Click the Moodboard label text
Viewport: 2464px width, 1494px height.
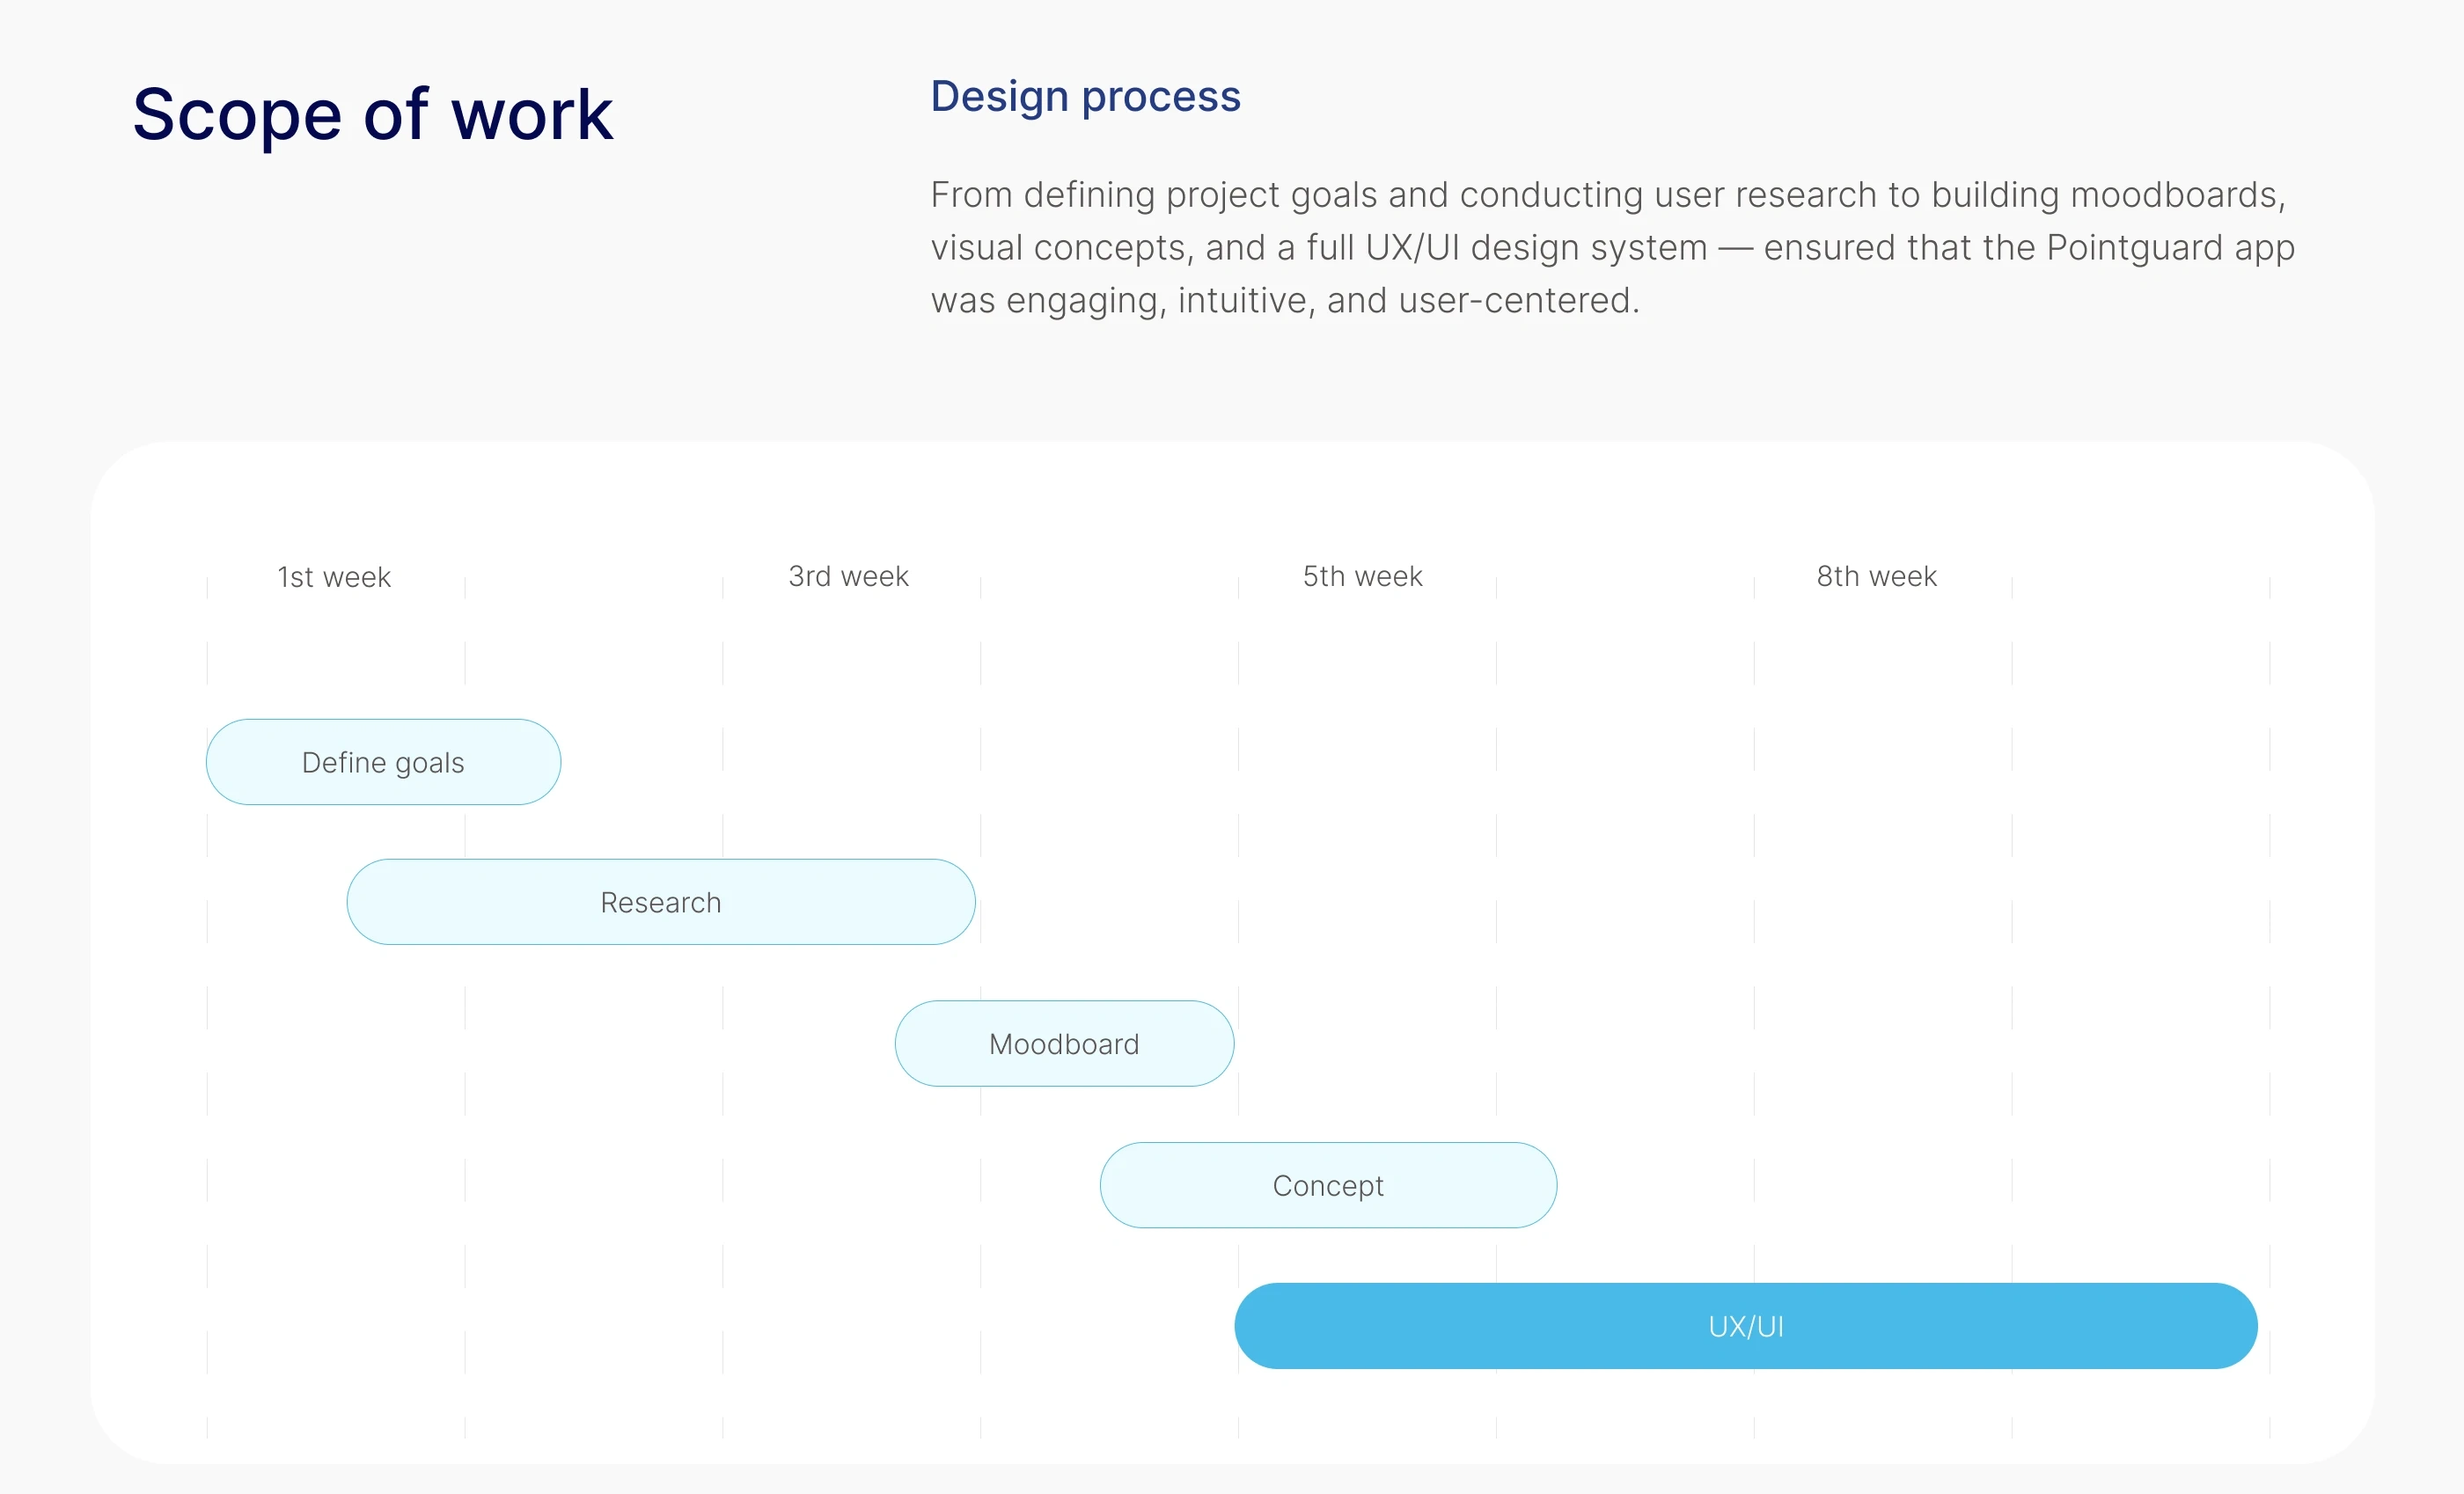click(1064, 1044)
